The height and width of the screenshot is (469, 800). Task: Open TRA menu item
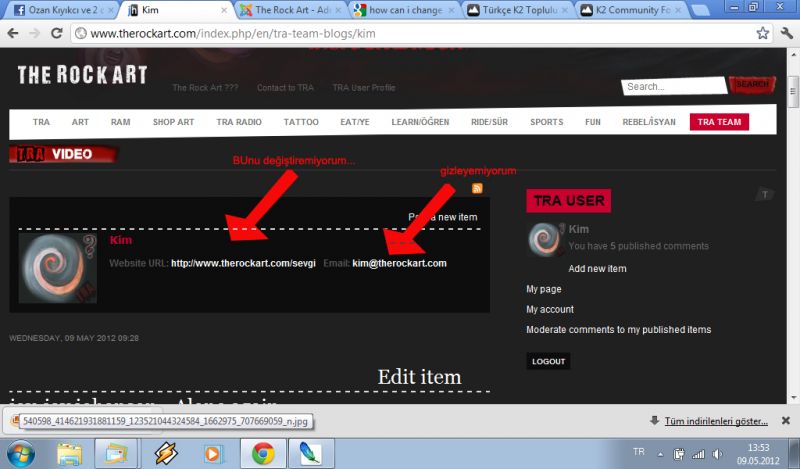[41, 122]
